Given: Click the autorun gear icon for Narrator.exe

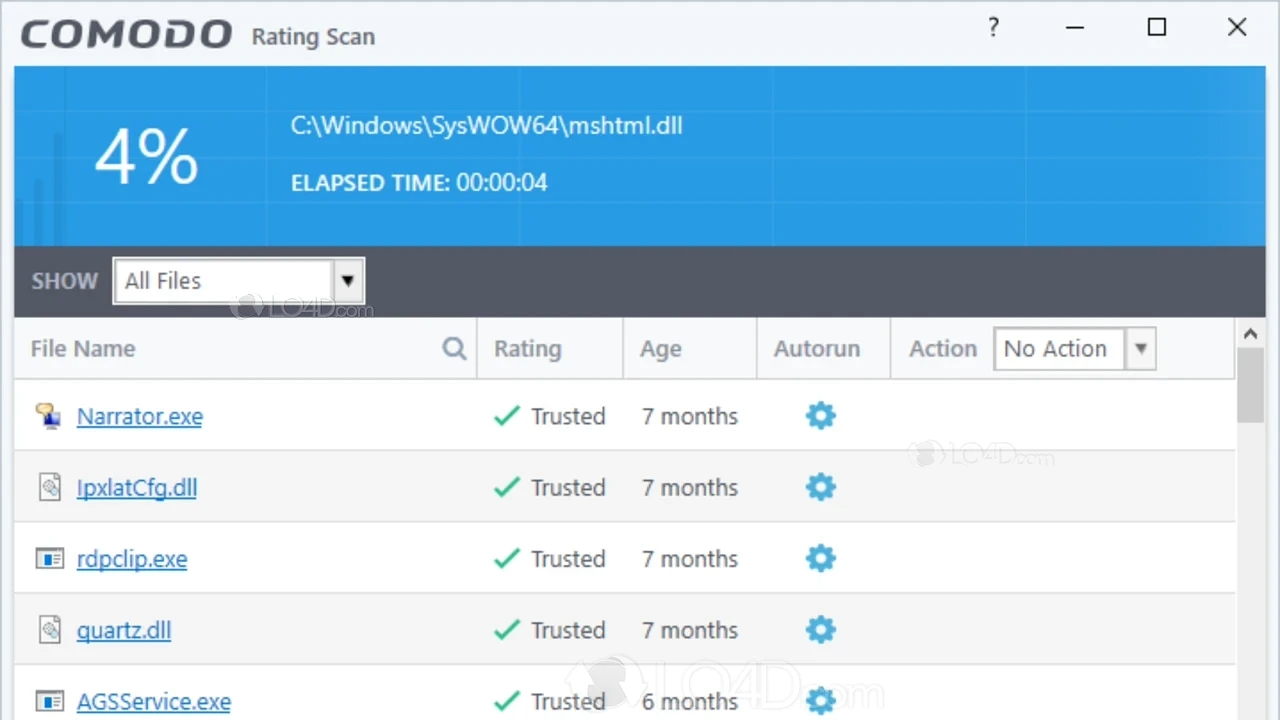Looking at the screenshot, I should point(820,416).
